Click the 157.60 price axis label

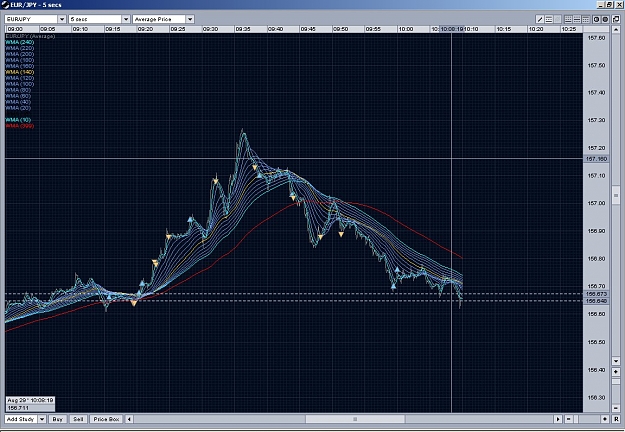point(596,38)
